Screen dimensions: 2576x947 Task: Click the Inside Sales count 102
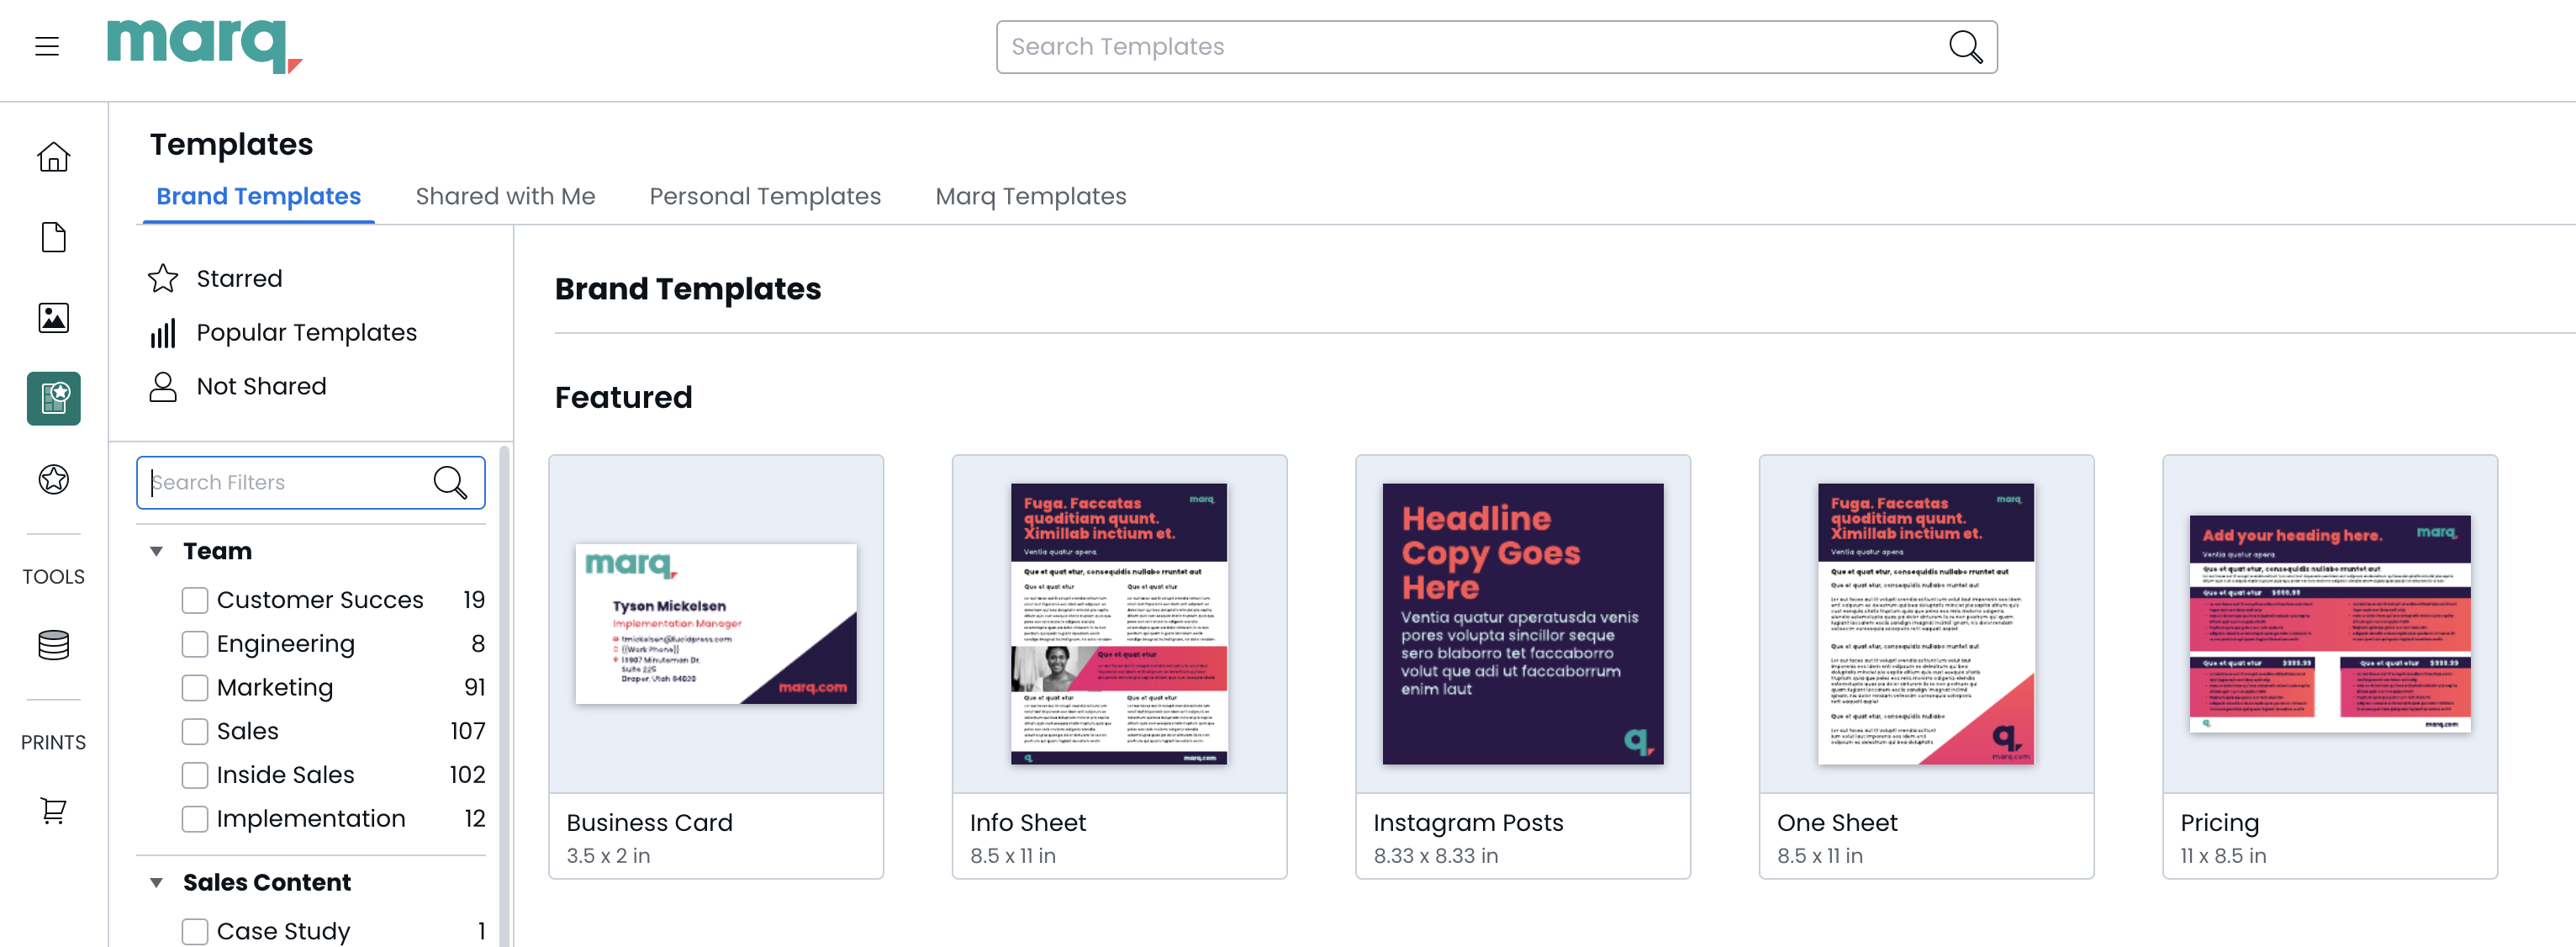pyautogui.click(x=467, y=775)
